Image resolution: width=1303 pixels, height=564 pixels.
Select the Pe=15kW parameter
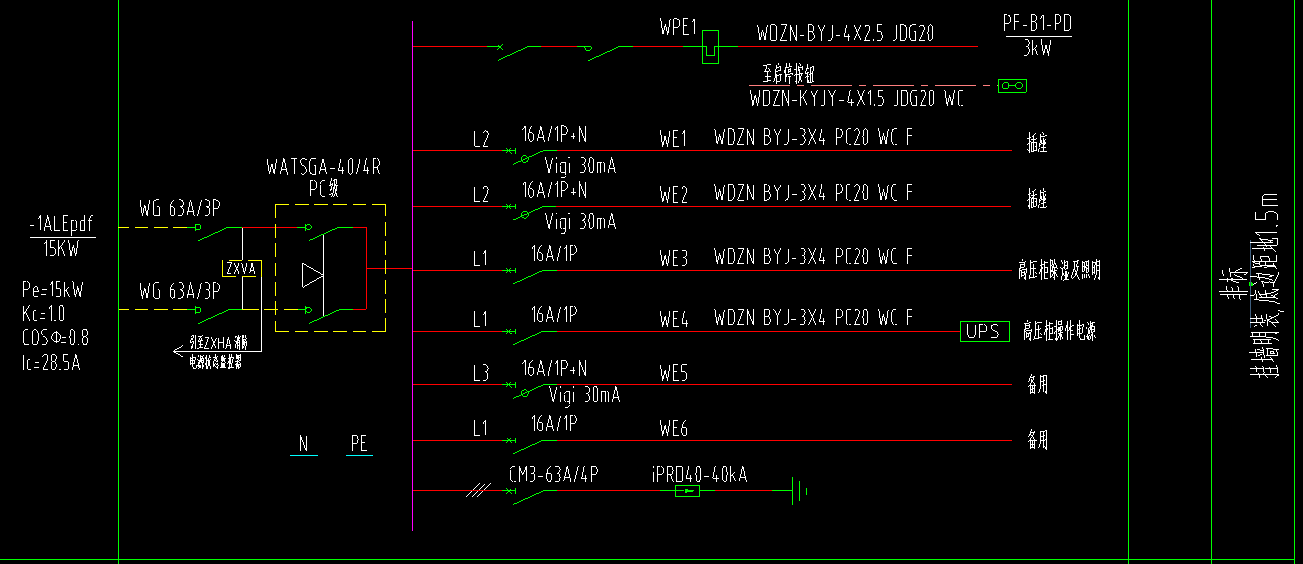tap(52, 291)
